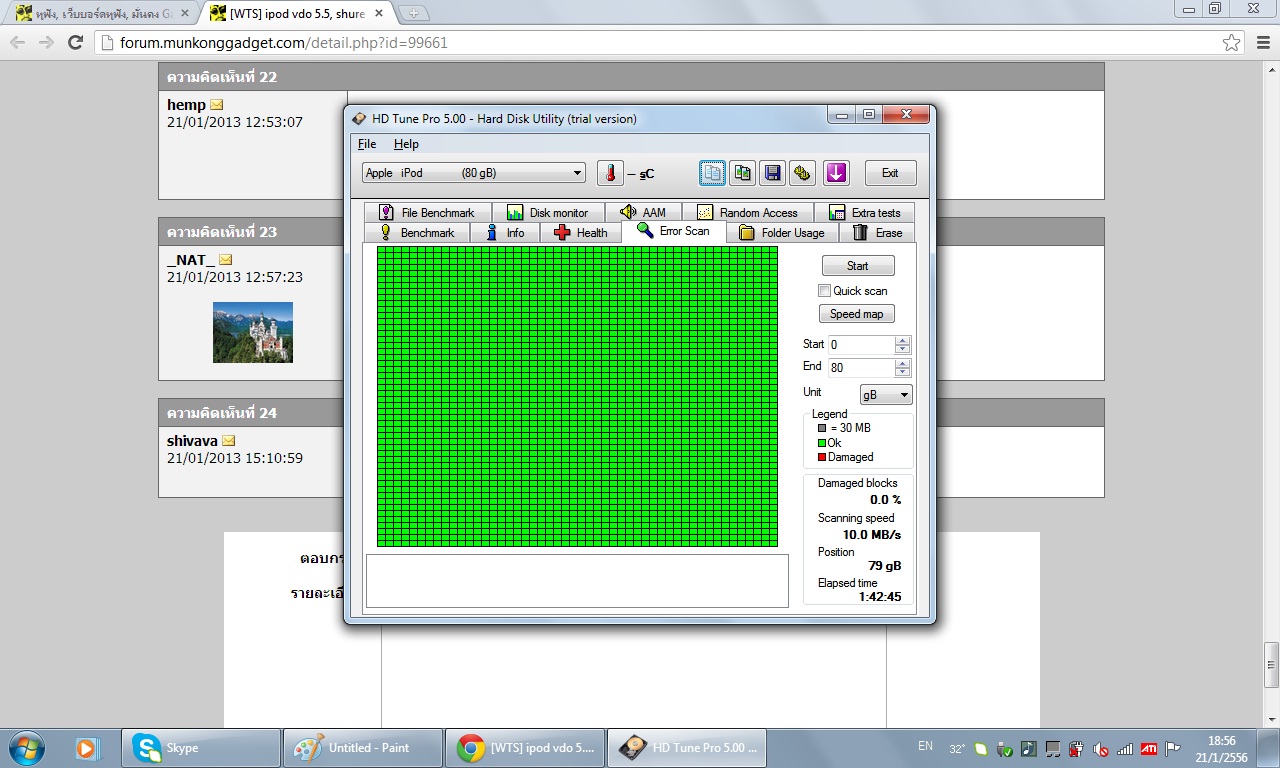Screen dimensions: 1280x768
Task: Click the castle avatar thumbnail of _NAT_
Action: coord(253,332)
